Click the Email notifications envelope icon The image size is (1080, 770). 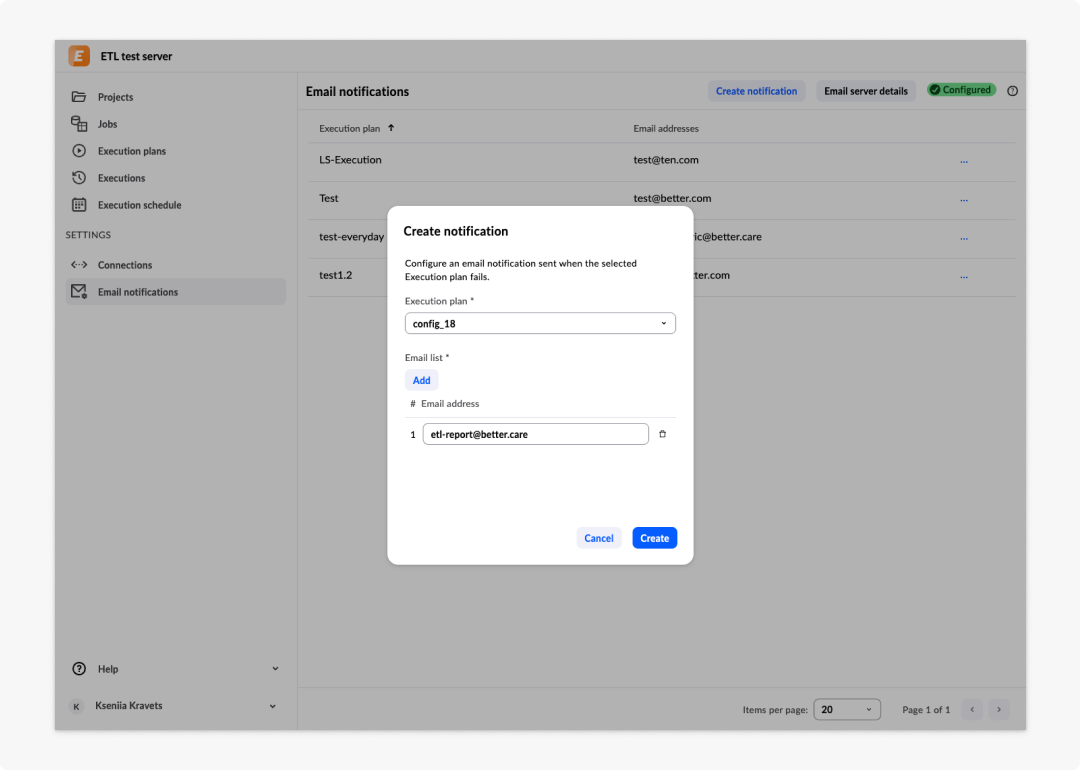pos(79,291)
